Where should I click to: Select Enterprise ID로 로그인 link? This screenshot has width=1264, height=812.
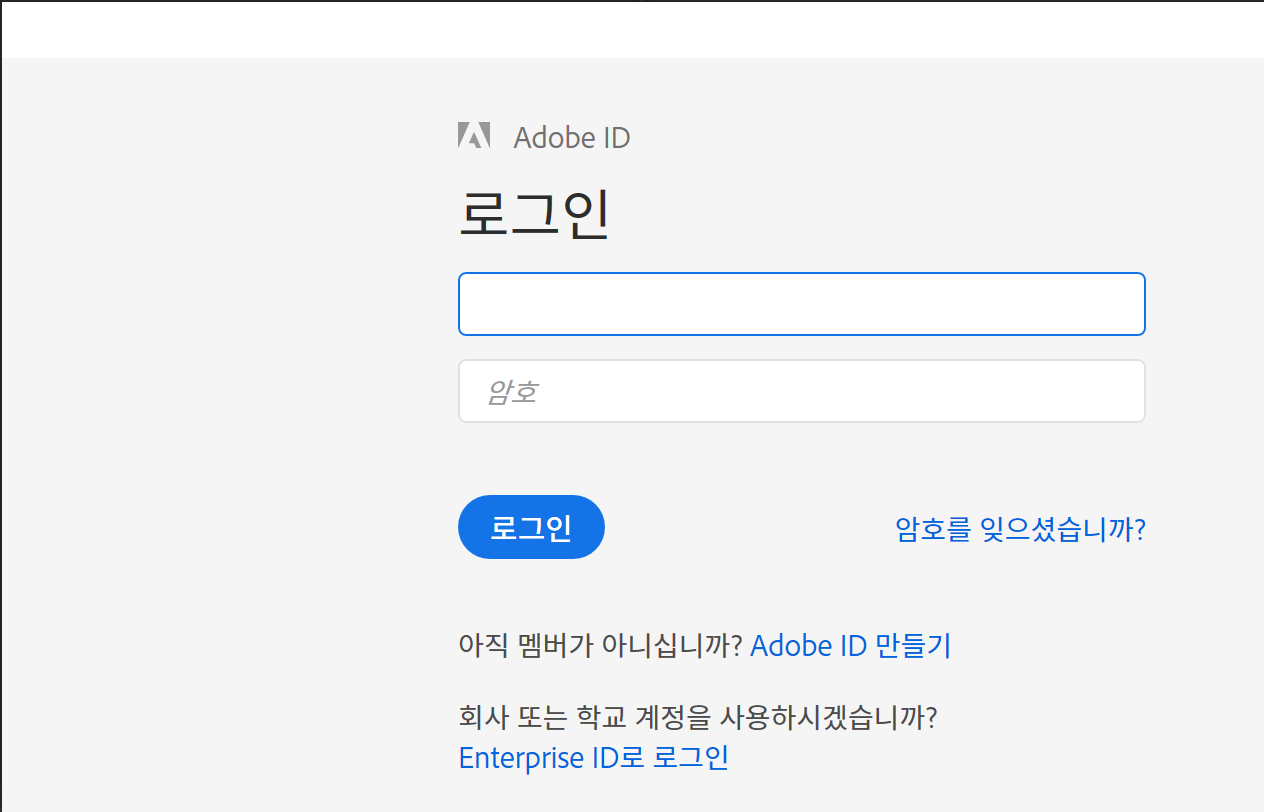click(593, 757)
